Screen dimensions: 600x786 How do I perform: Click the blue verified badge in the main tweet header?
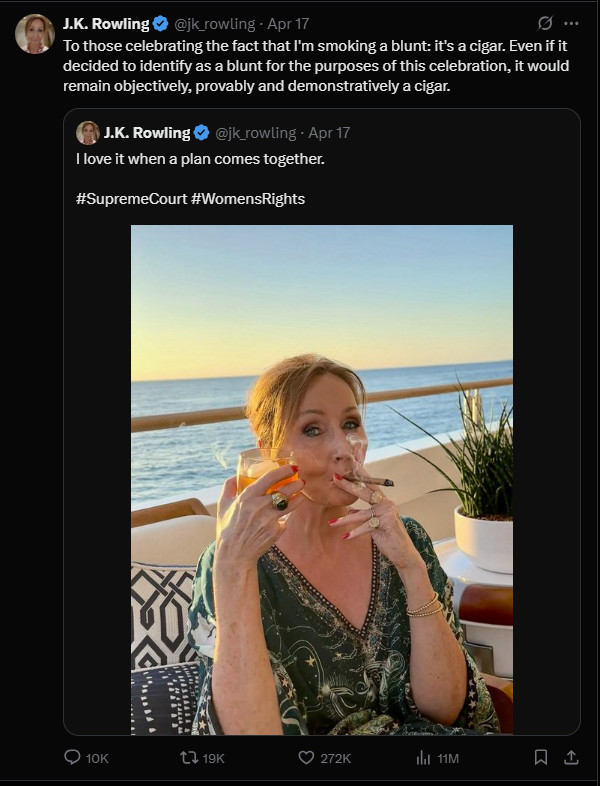tap(160, 24)
